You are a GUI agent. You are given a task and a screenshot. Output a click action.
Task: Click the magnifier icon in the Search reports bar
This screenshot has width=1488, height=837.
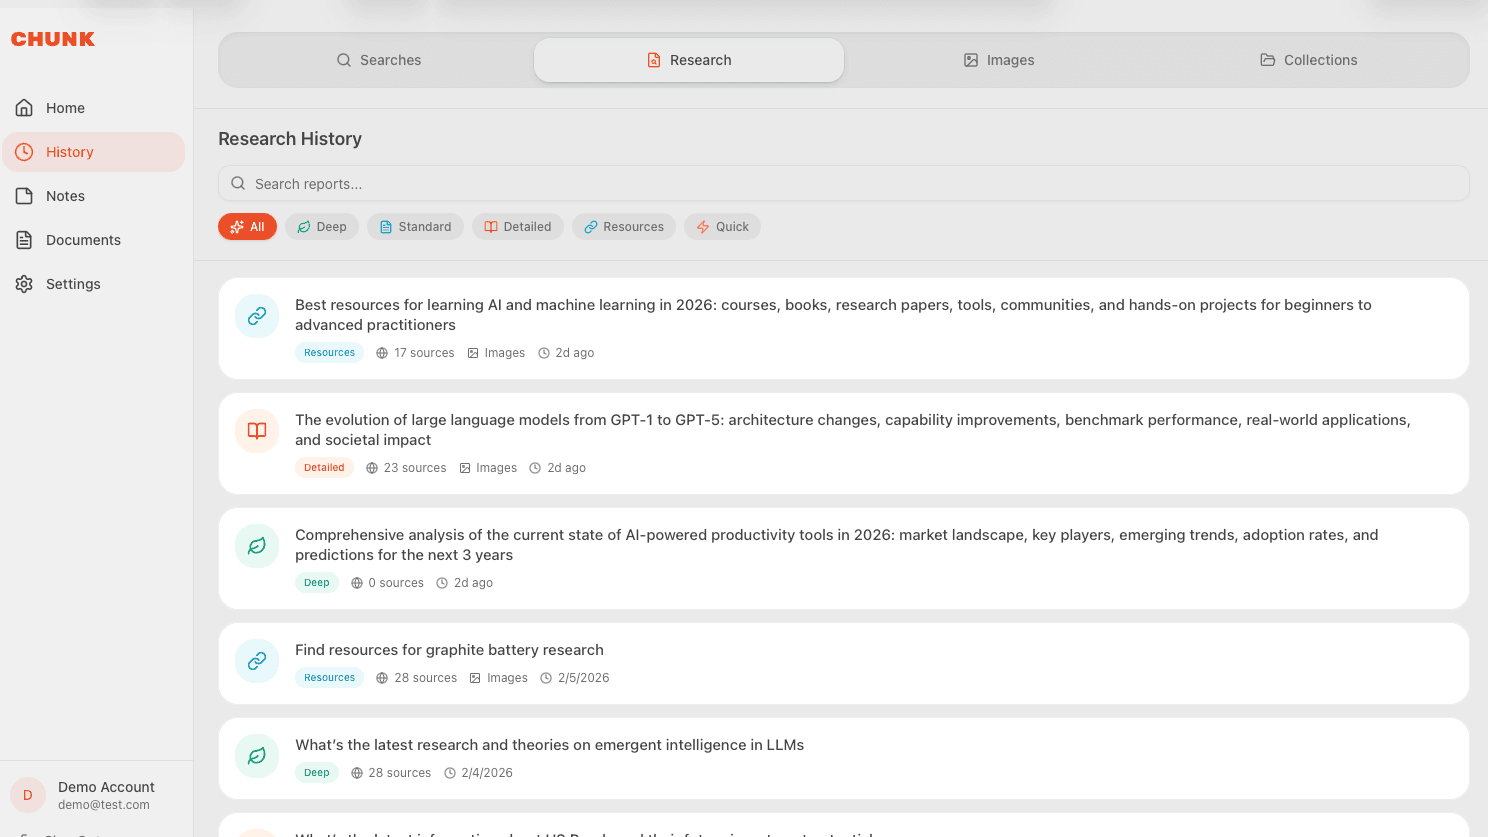click(238, 183)
